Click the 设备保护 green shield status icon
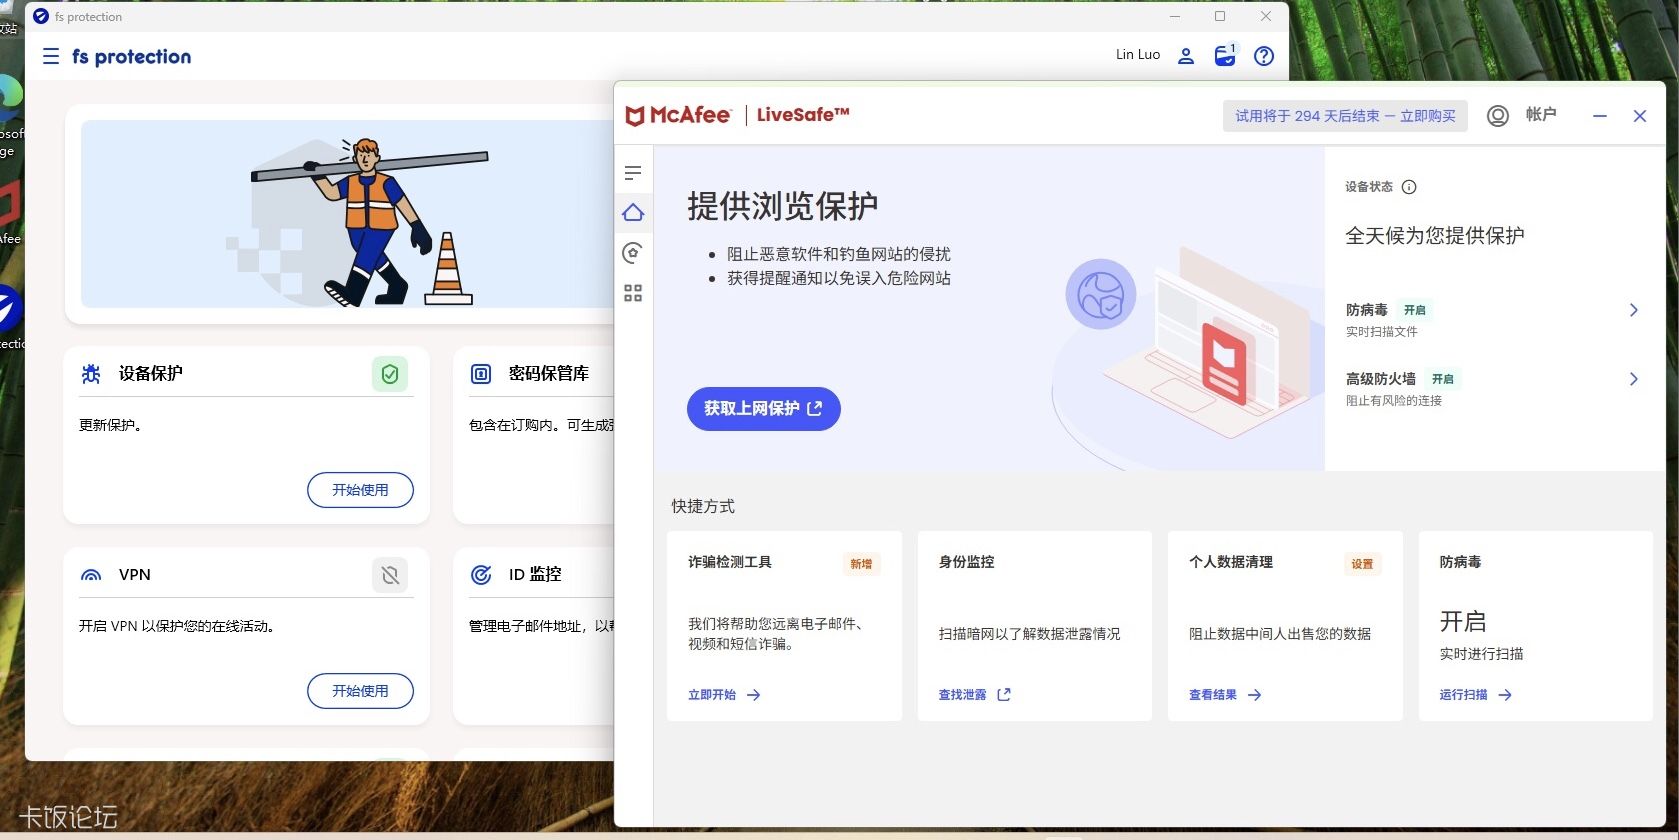The height and width of the screenshot is (840, 1679). point(390,374)
